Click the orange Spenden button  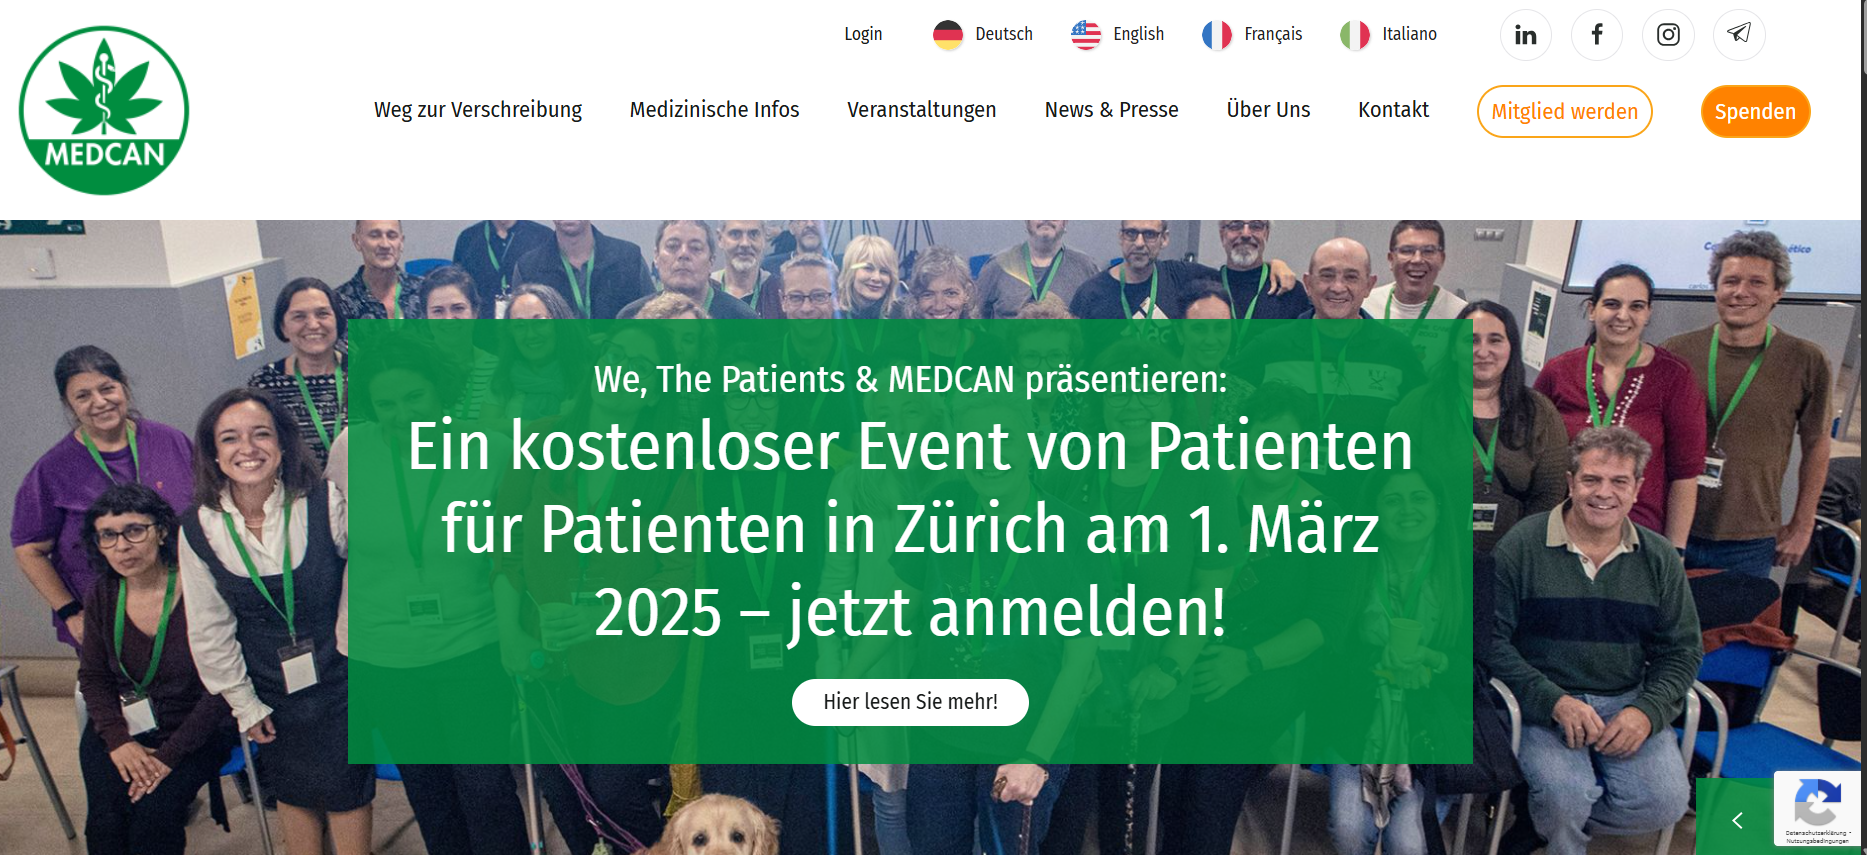coord(1755,111)
